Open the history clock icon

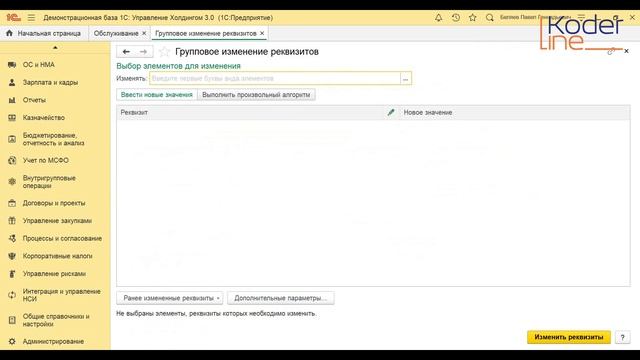click(x=456, y=18)
